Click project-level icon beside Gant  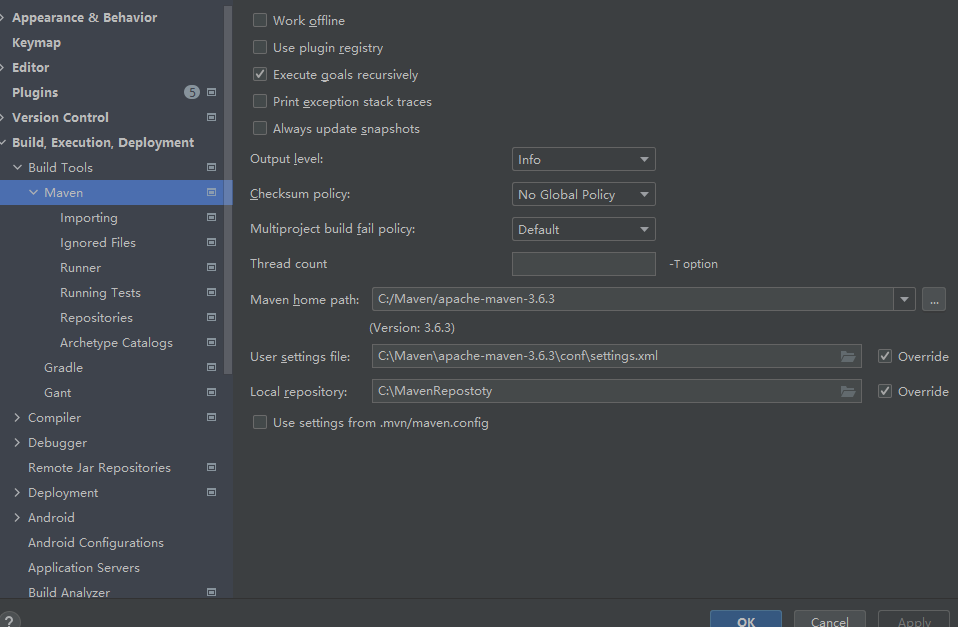[211, 392]
